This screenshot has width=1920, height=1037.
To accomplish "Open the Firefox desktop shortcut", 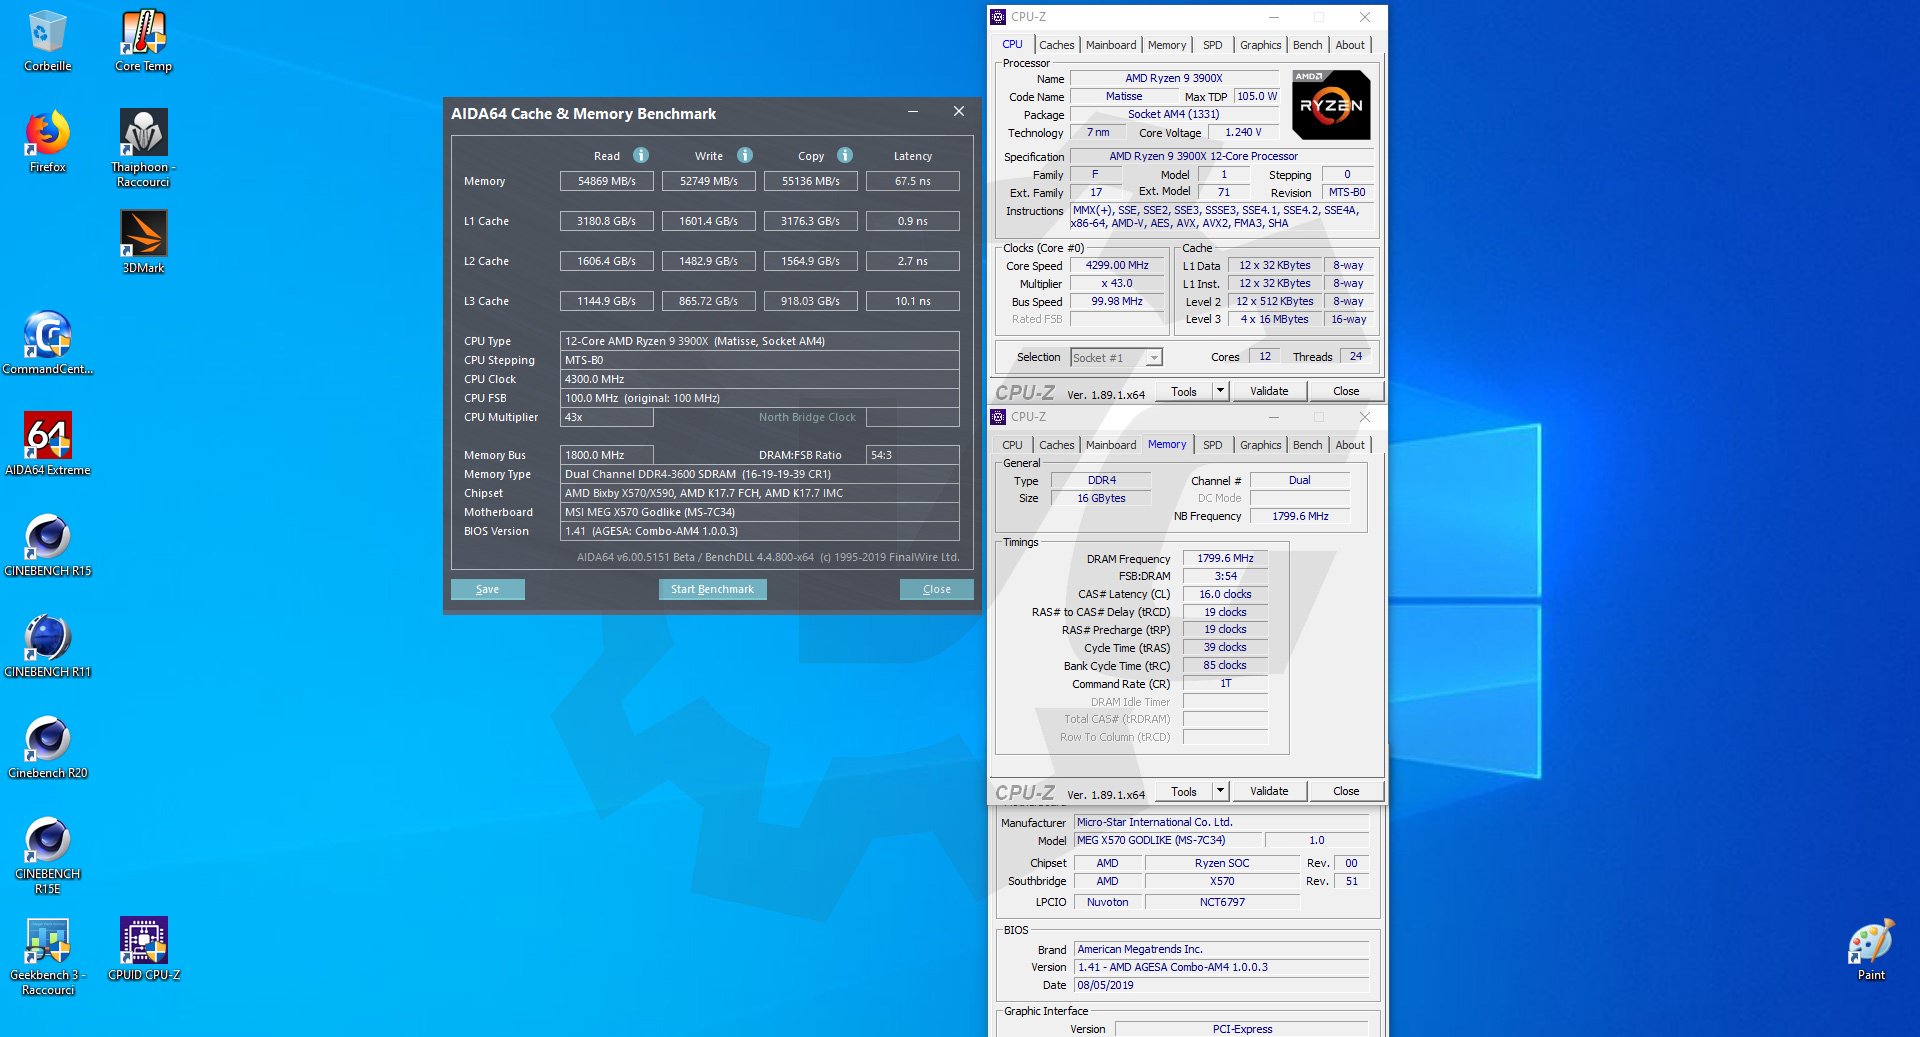I will tap(47, 134).
